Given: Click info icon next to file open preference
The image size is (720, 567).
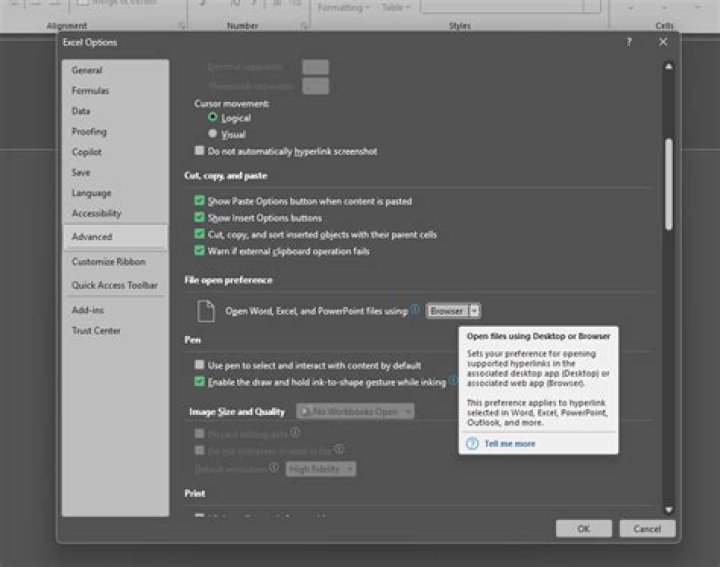Looking at the screenshot, I should [415, 309].
